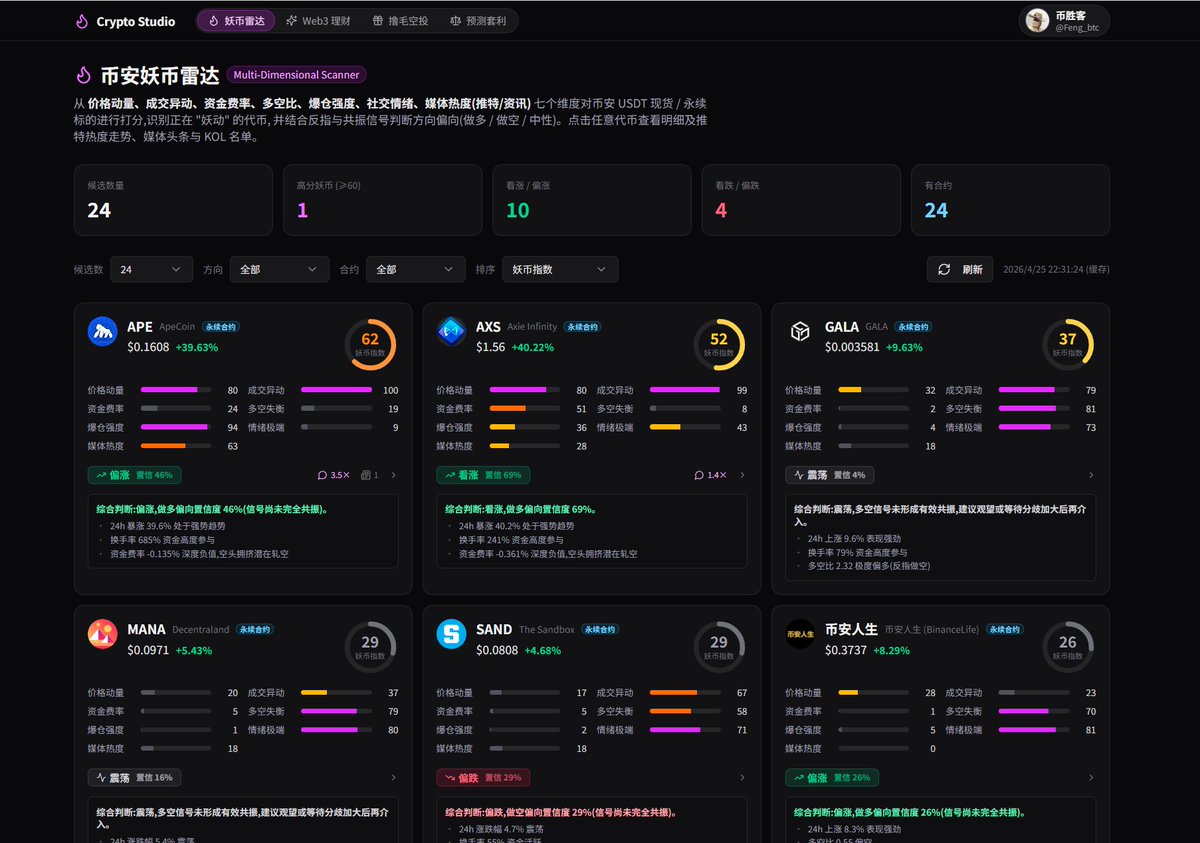
Task: Click the 币胜客 avatar picture
Action: [x=1038, y=21]
